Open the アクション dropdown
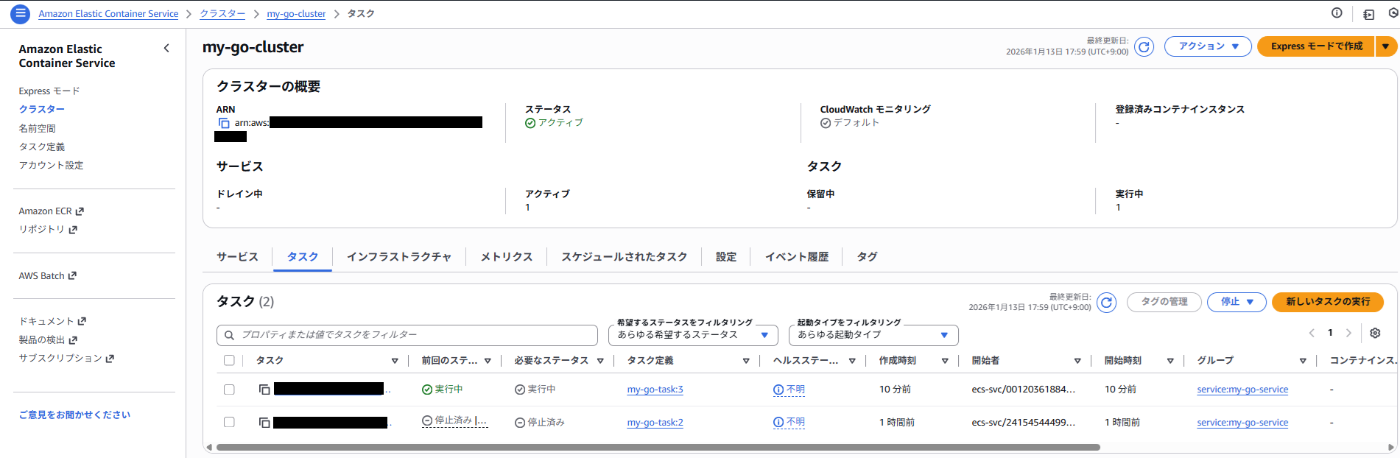 point(1208,46)
